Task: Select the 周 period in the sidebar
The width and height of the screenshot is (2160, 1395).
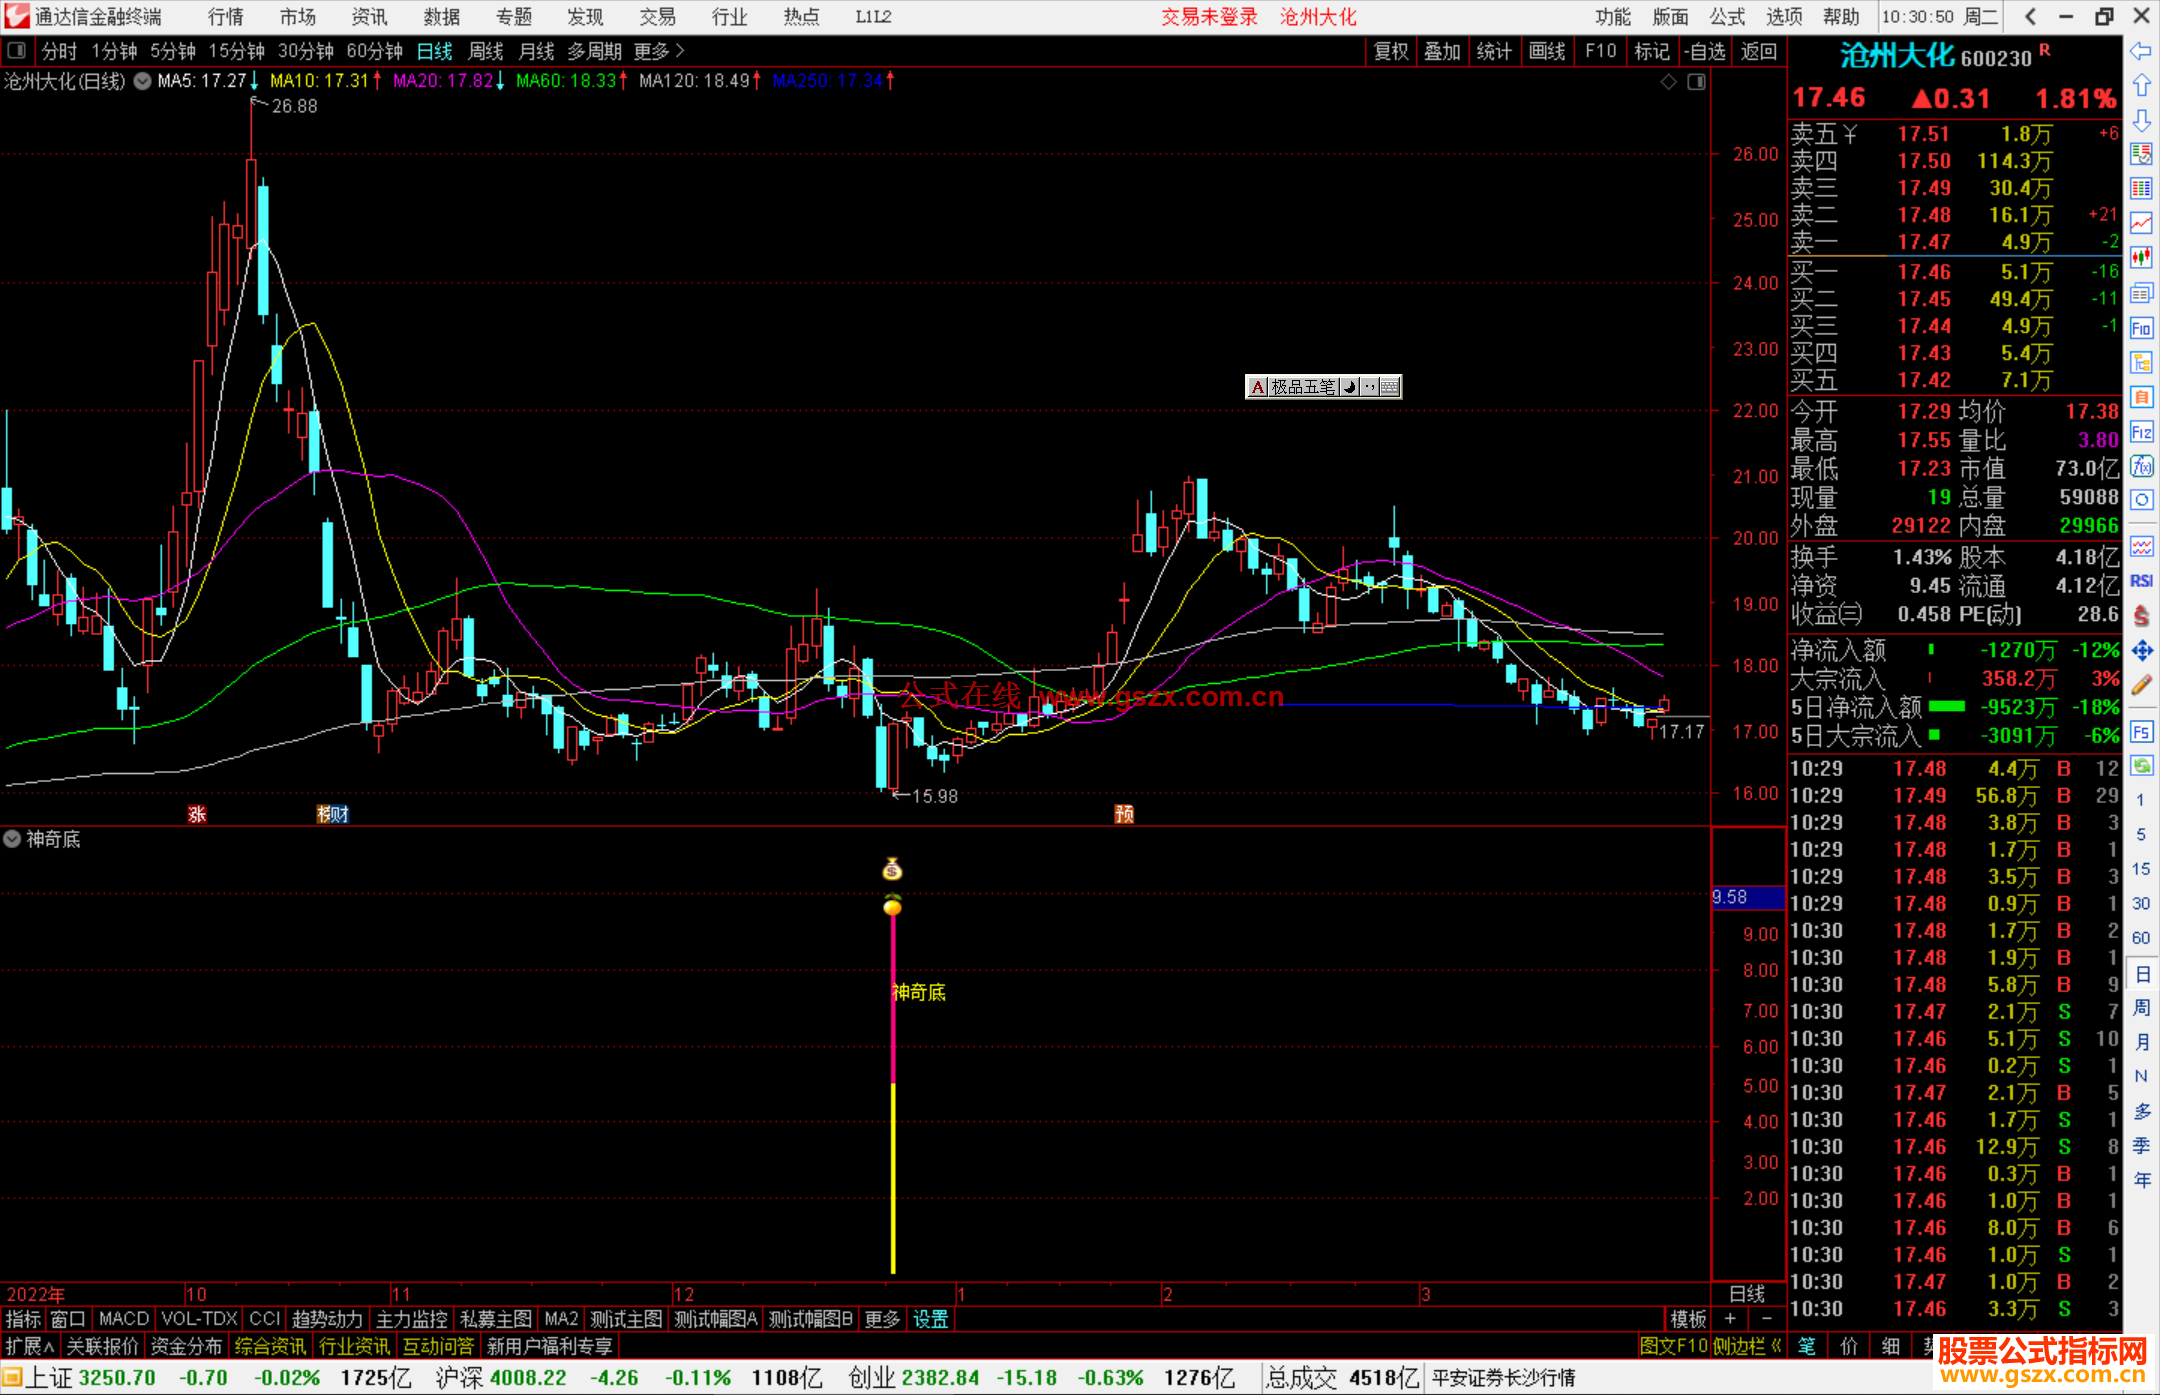Action: point(2141,1007)
